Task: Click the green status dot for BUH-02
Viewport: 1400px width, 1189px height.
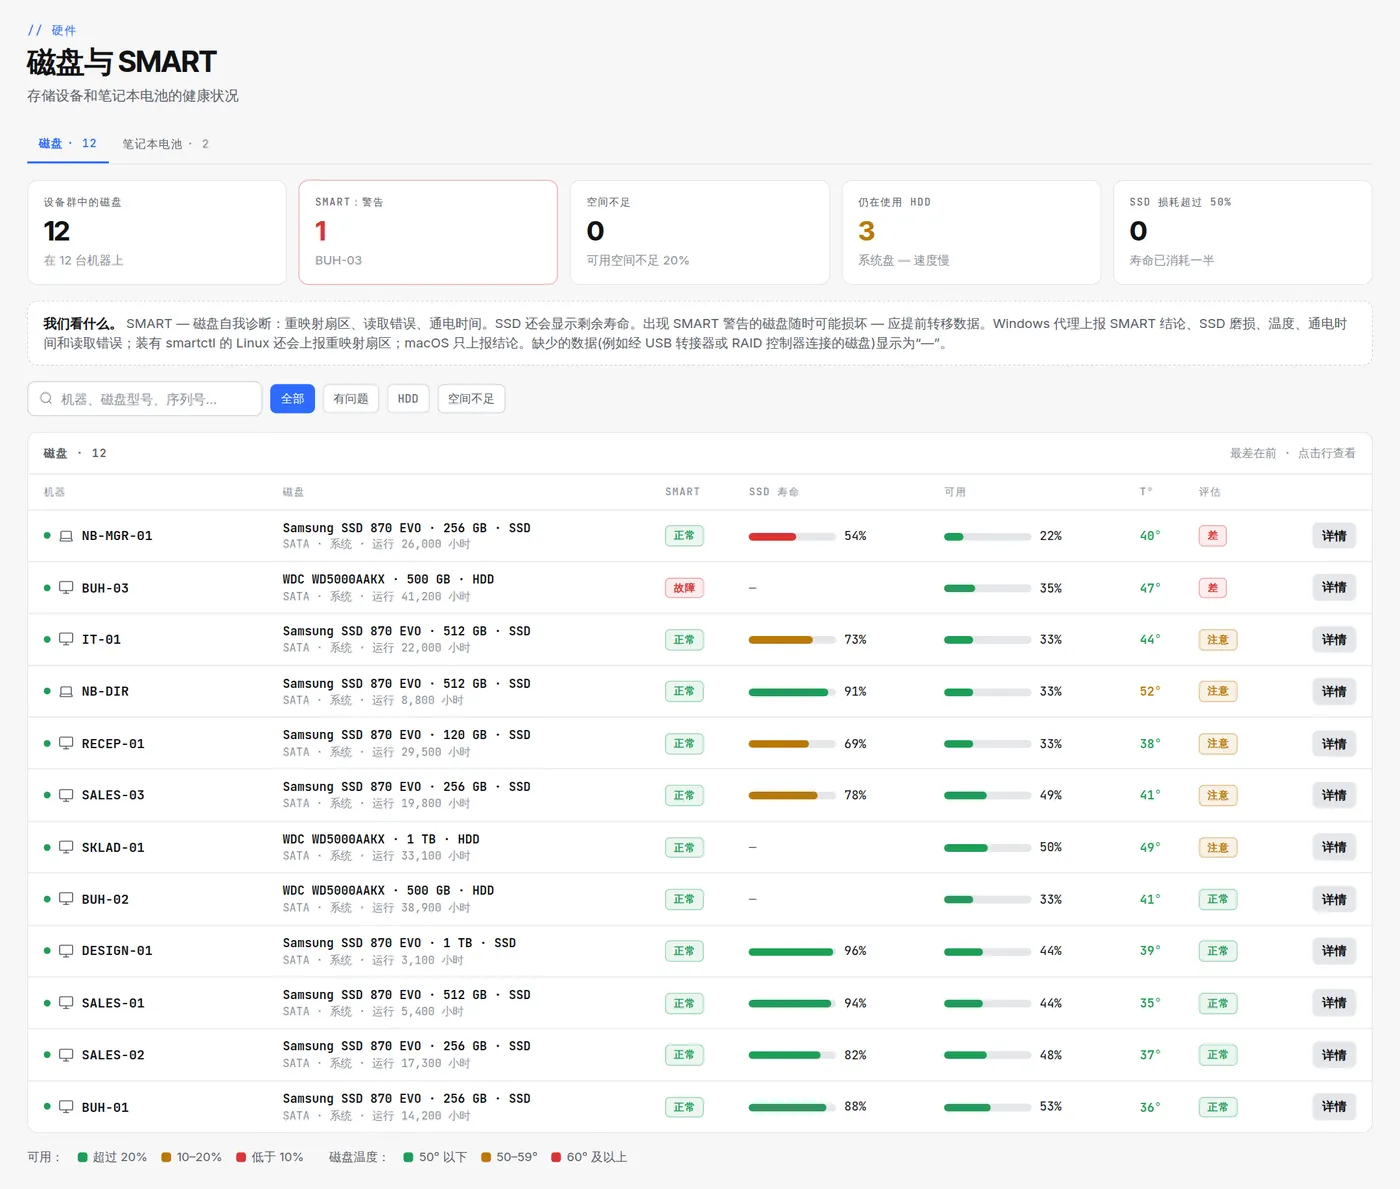Action: [x=46, y=899]
